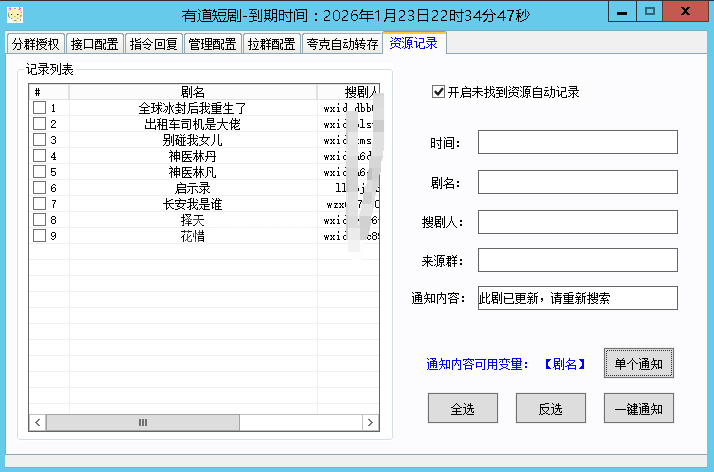Click the 反选 button
This screenshot has width=714, height=472.
pos(551,408)
